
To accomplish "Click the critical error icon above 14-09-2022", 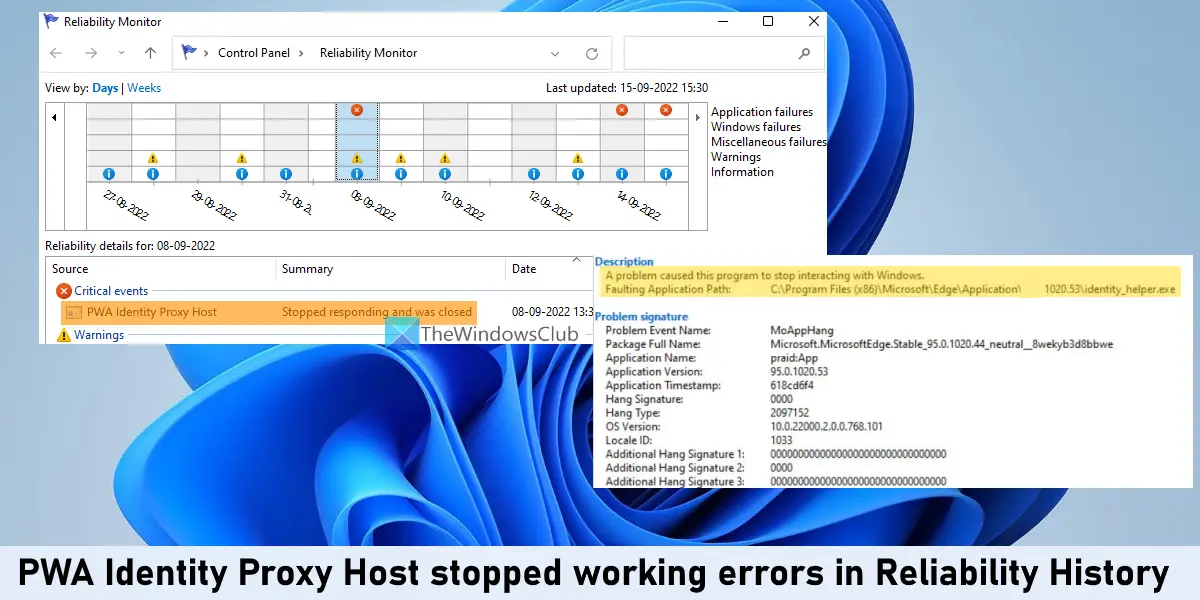I will point(622,110).
